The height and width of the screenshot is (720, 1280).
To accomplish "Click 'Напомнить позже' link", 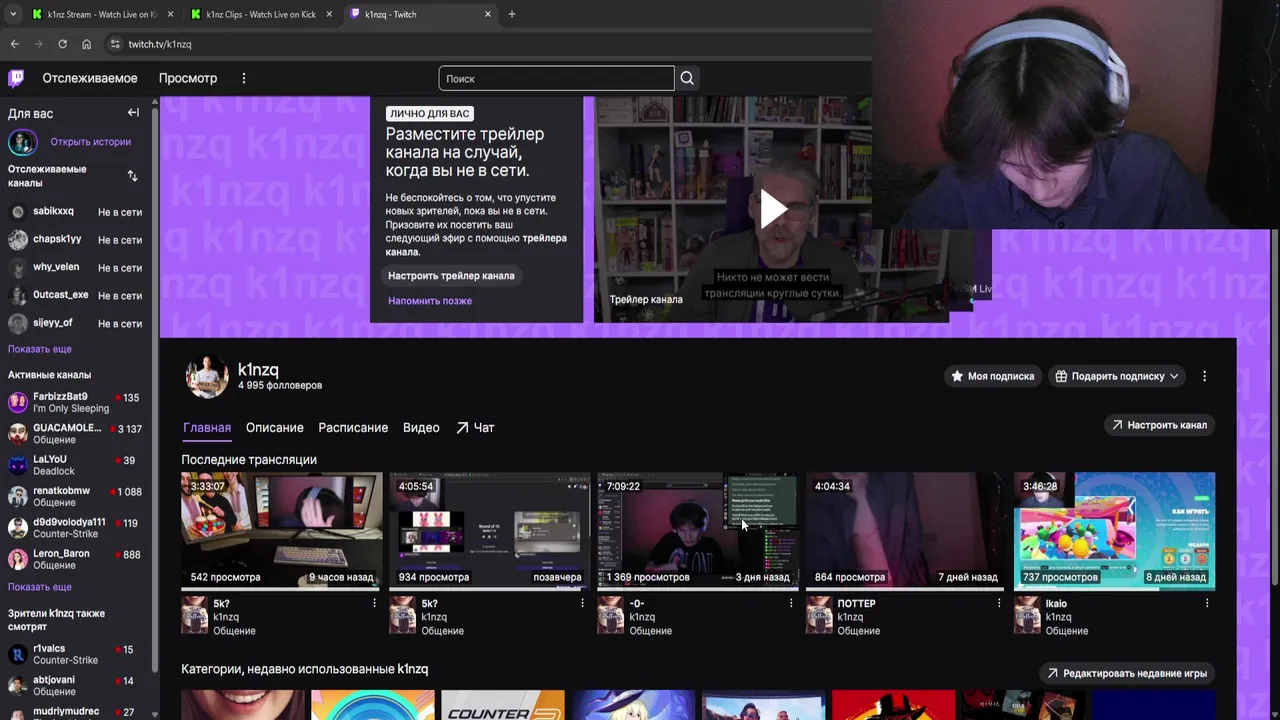I will pos(430,301).
